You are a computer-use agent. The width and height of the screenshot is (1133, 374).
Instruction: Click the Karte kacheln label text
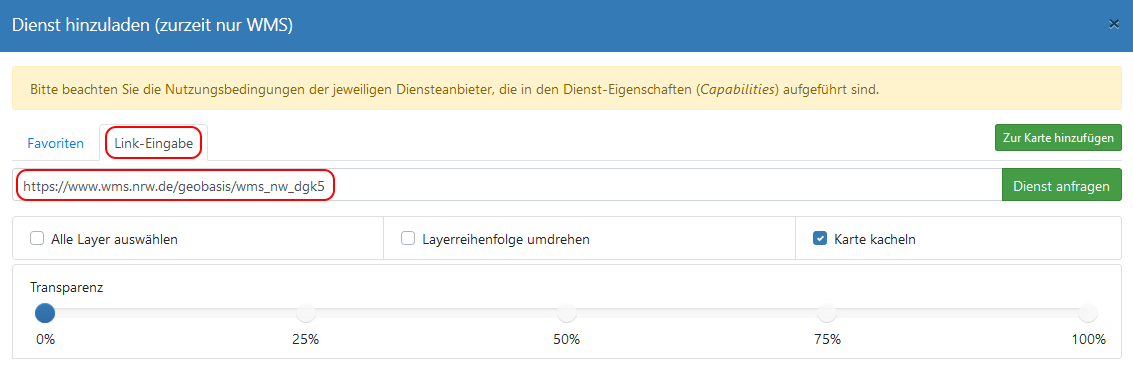pos(875,239)
